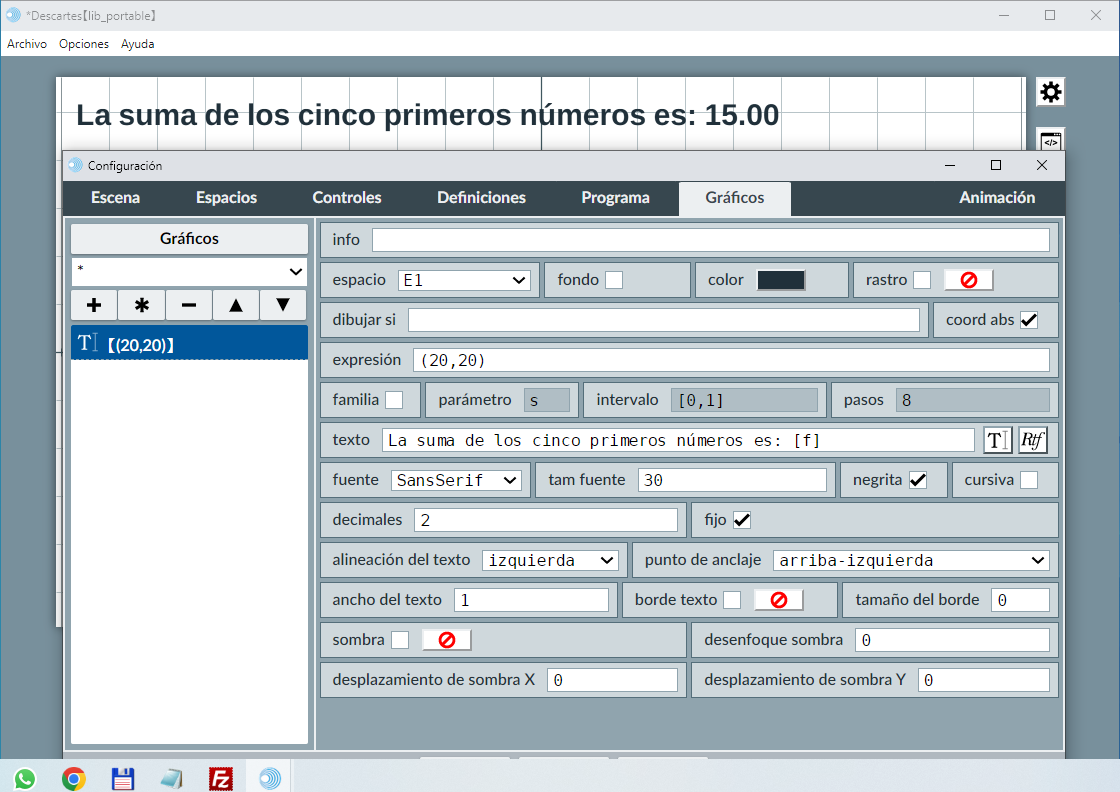The image size is (1120, 792).
Task: Click the rastro color button
Action: point(968,280)
